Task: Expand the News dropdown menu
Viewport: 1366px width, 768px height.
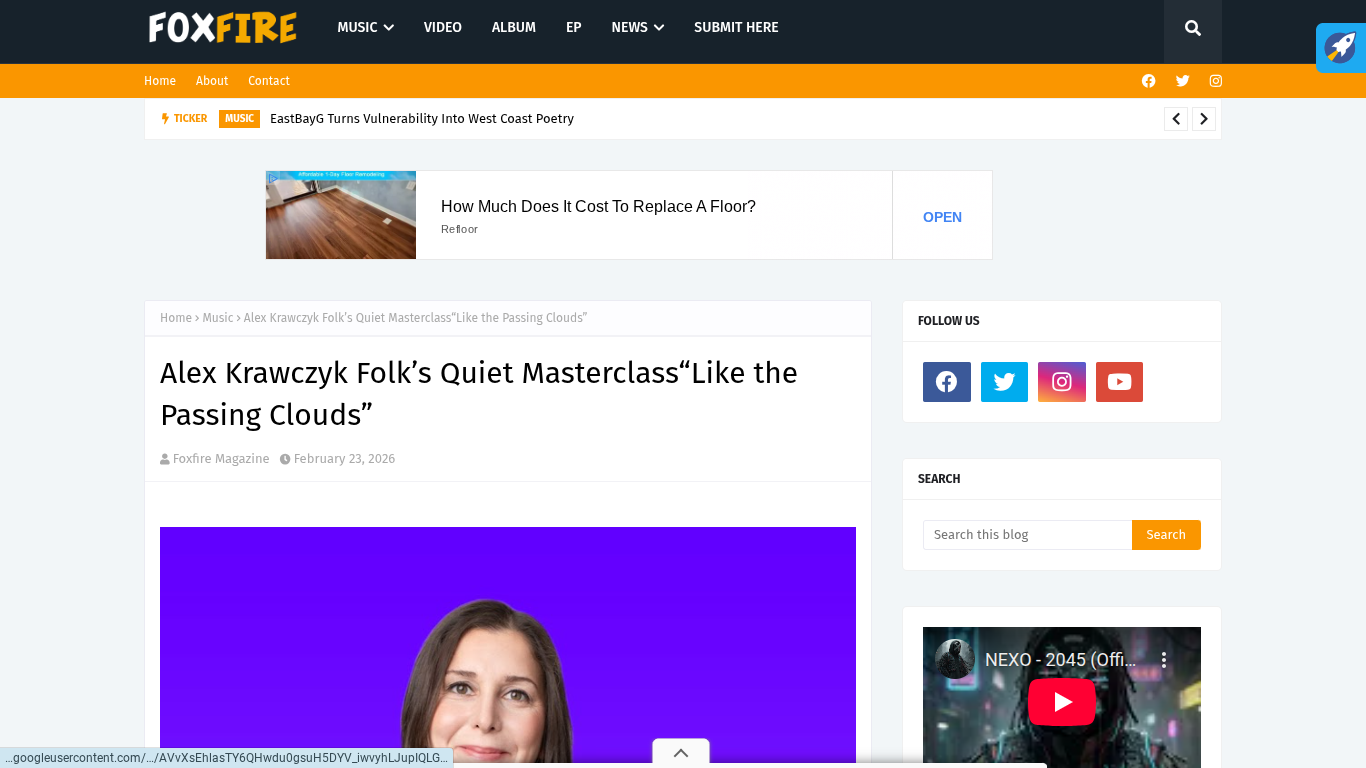Action: point(637,28)
